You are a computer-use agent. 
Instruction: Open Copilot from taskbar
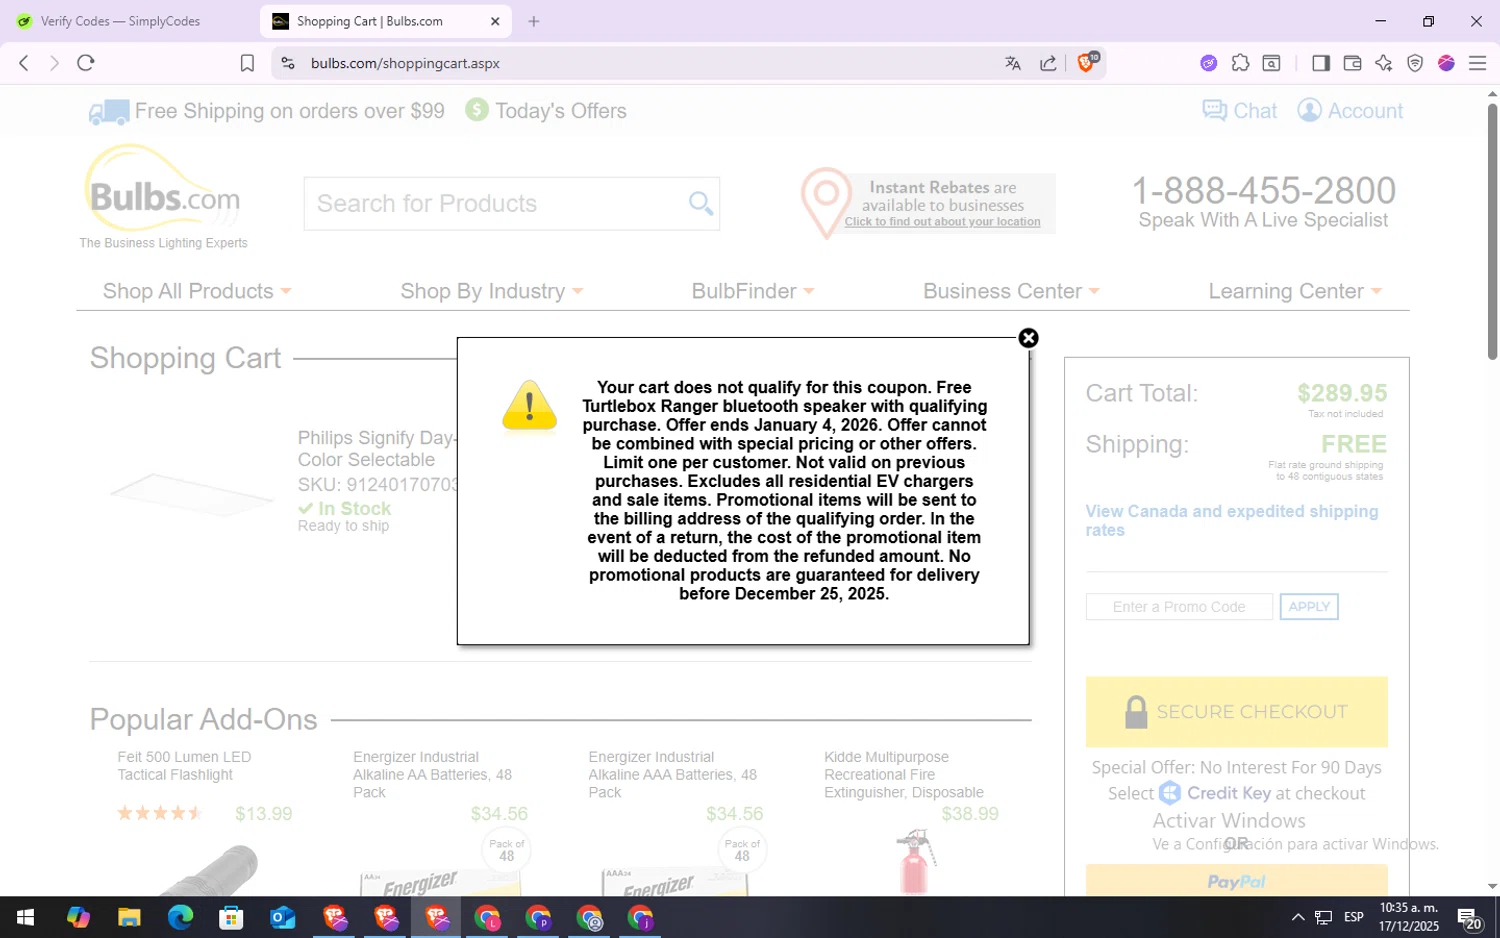(x=78, y=917)
